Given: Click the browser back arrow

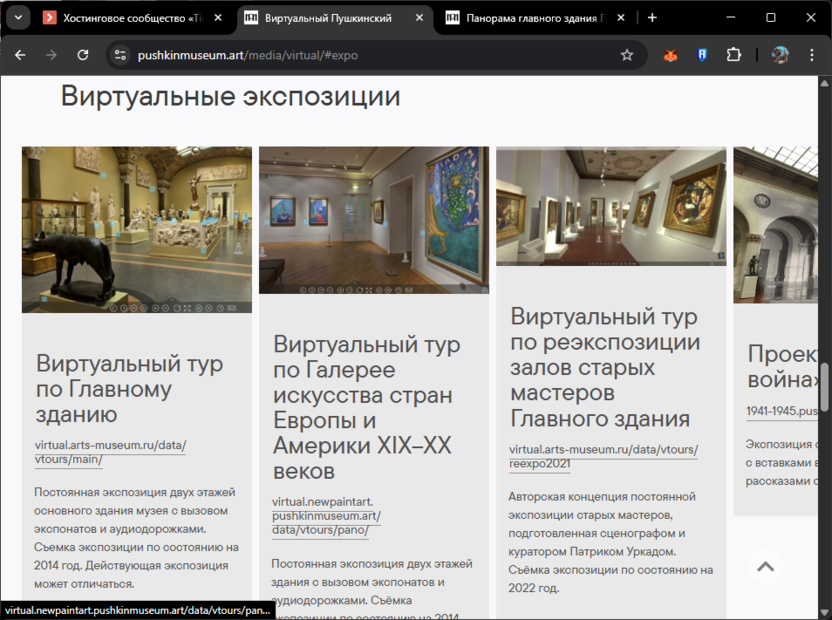Looking at the screenshot, I should pyautogui.click(x=20, y=55).
